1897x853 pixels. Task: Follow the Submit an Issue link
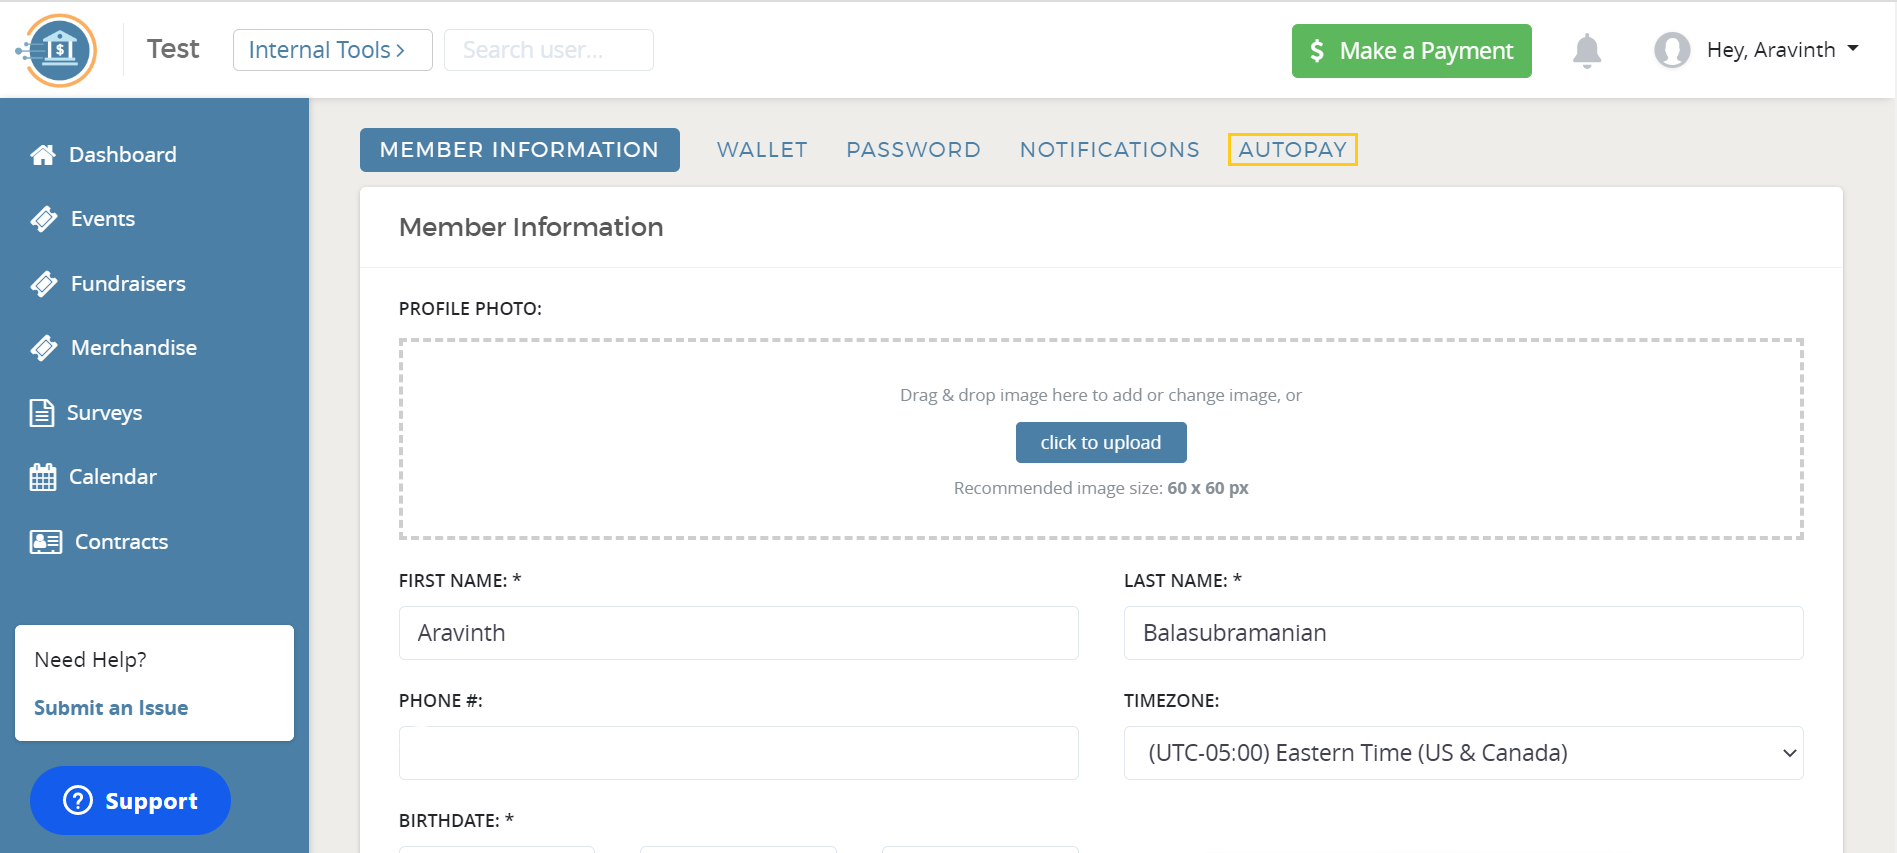pyautogui.click(x=111, y=708)
